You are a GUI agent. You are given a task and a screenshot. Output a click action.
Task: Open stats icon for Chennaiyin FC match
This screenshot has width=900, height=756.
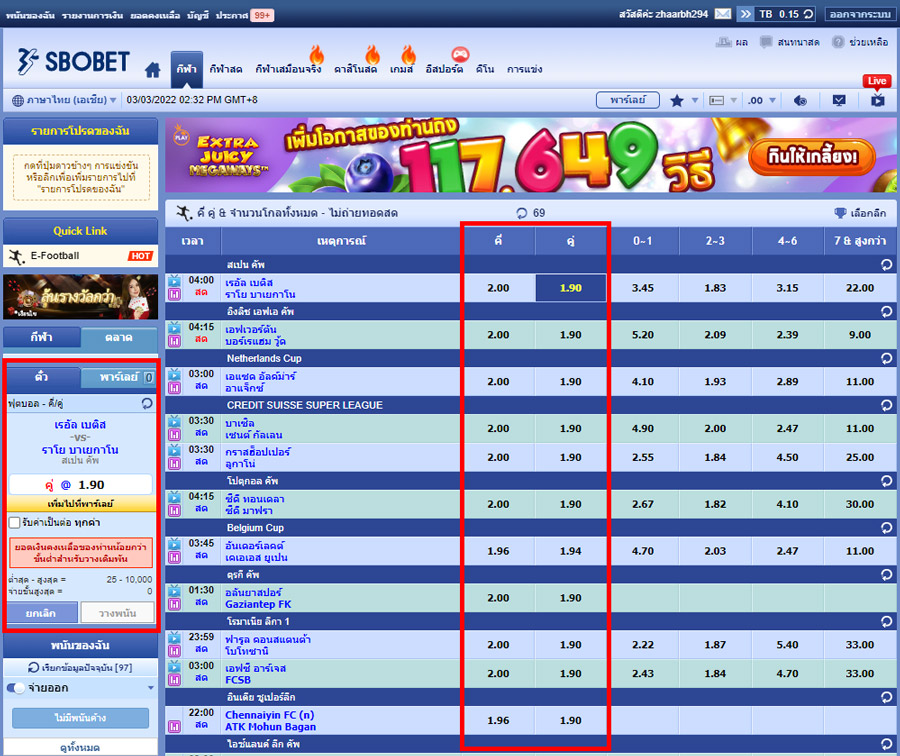pyautogui.click(x=174, y=727)
